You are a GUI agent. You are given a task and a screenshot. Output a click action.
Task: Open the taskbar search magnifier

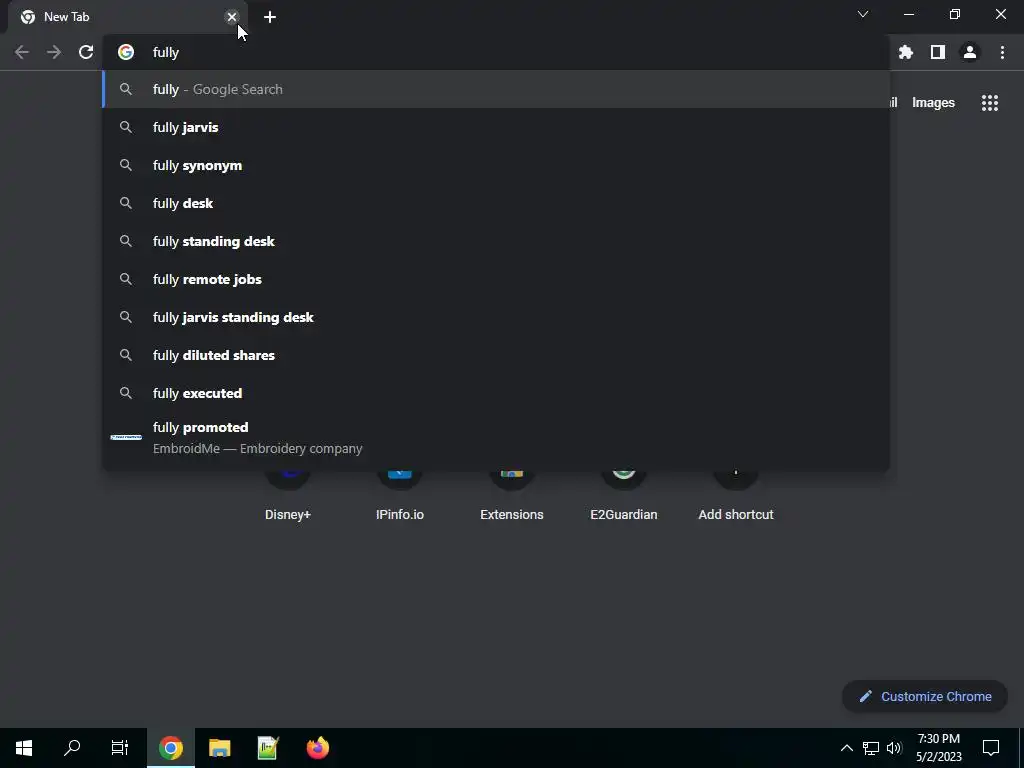click(x=72, y=748)
